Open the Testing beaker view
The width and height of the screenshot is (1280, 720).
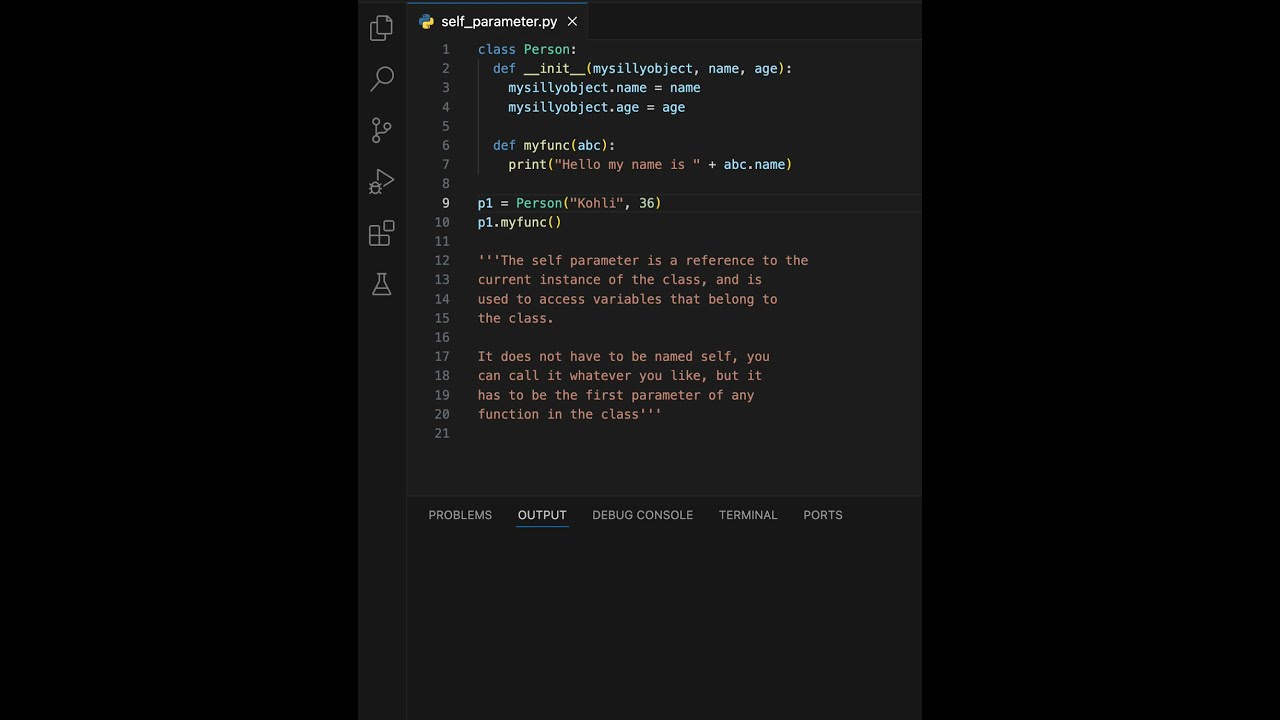point(381,284)
